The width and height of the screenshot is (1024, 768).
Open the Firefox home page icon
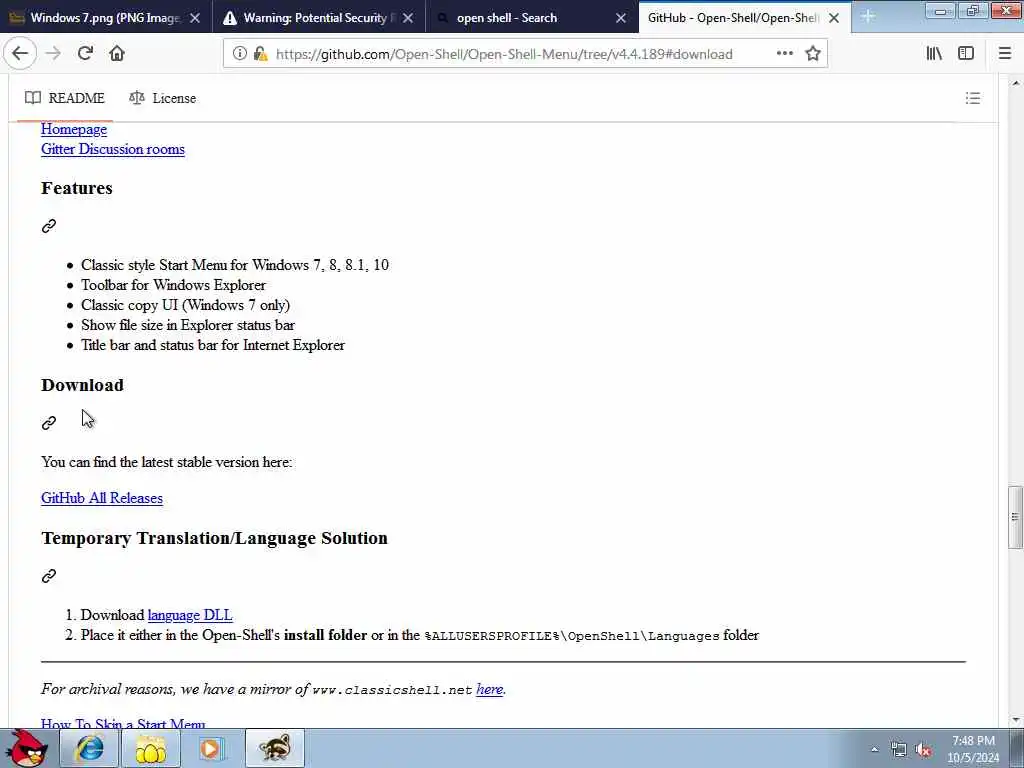pyautogui.click(x=117, y=54)
